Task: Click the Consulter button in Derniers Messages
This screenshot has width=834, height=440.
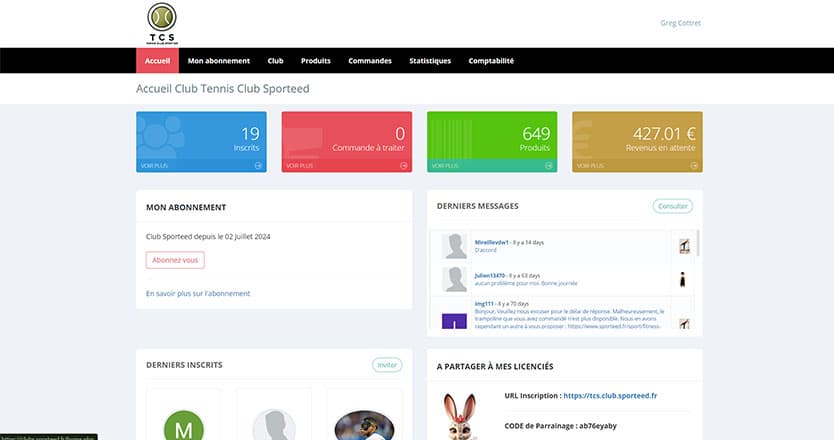Action: point(672,206)
